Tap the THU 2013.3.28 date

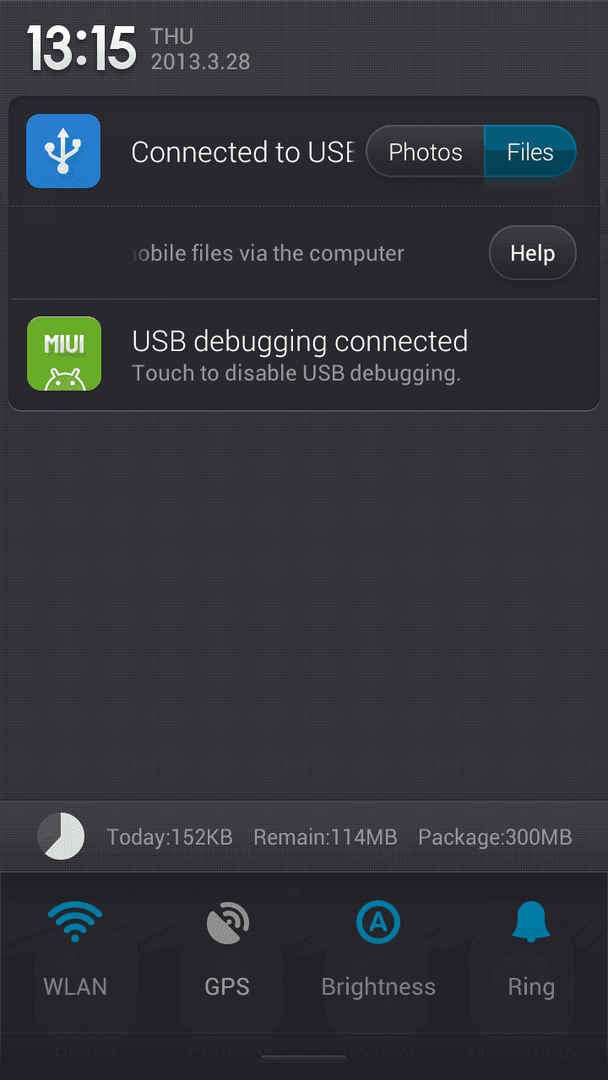point(200,49)
